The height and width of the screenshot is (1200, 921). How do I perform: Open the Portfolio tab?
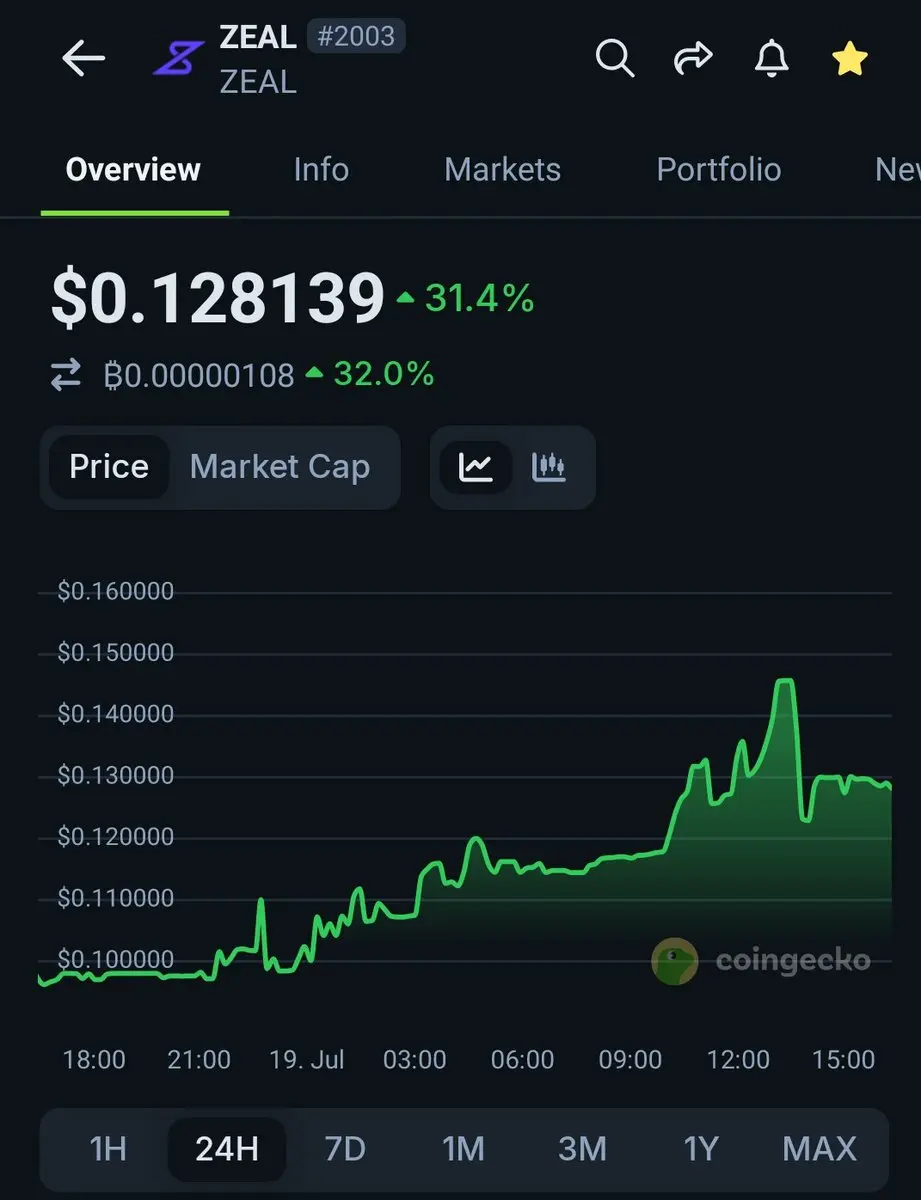click(718, 169)
